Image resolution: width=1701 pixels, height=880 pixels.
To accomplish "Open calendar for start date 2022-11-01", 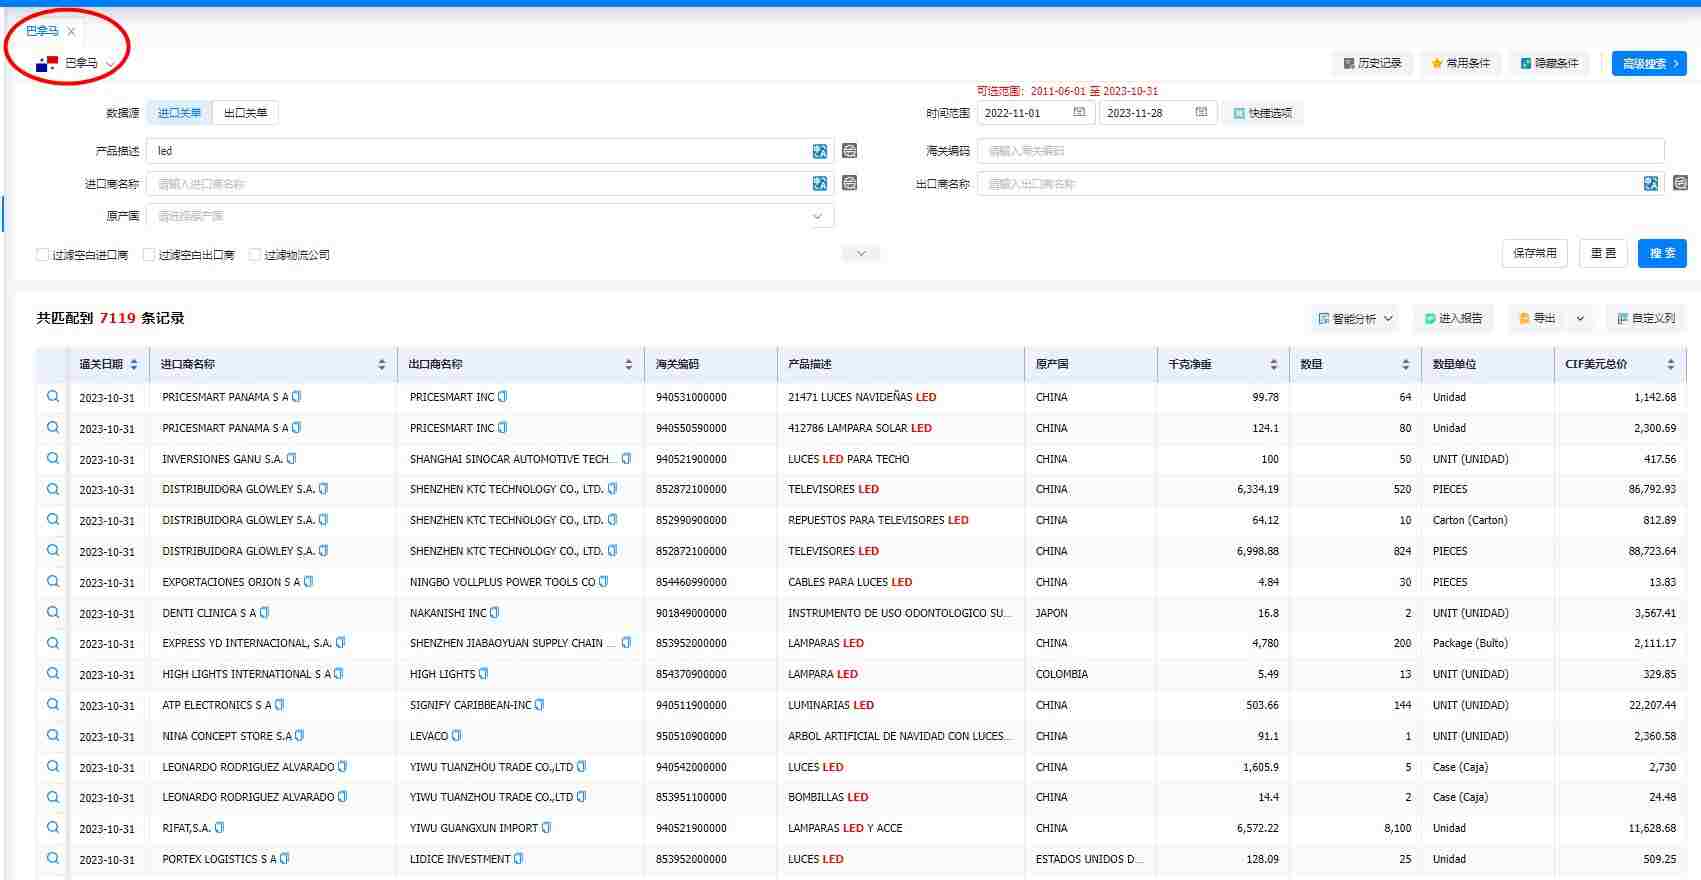I will 1079,113.
